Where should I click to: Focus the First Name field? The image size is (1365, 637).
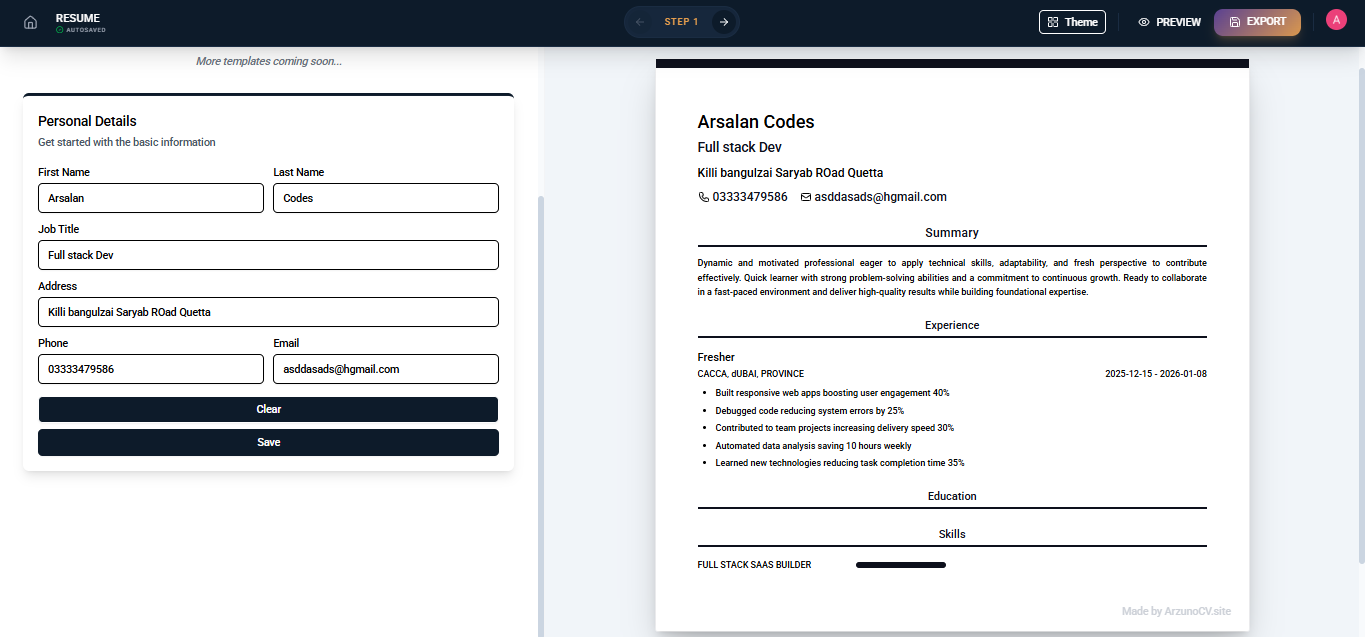point(151,198)
